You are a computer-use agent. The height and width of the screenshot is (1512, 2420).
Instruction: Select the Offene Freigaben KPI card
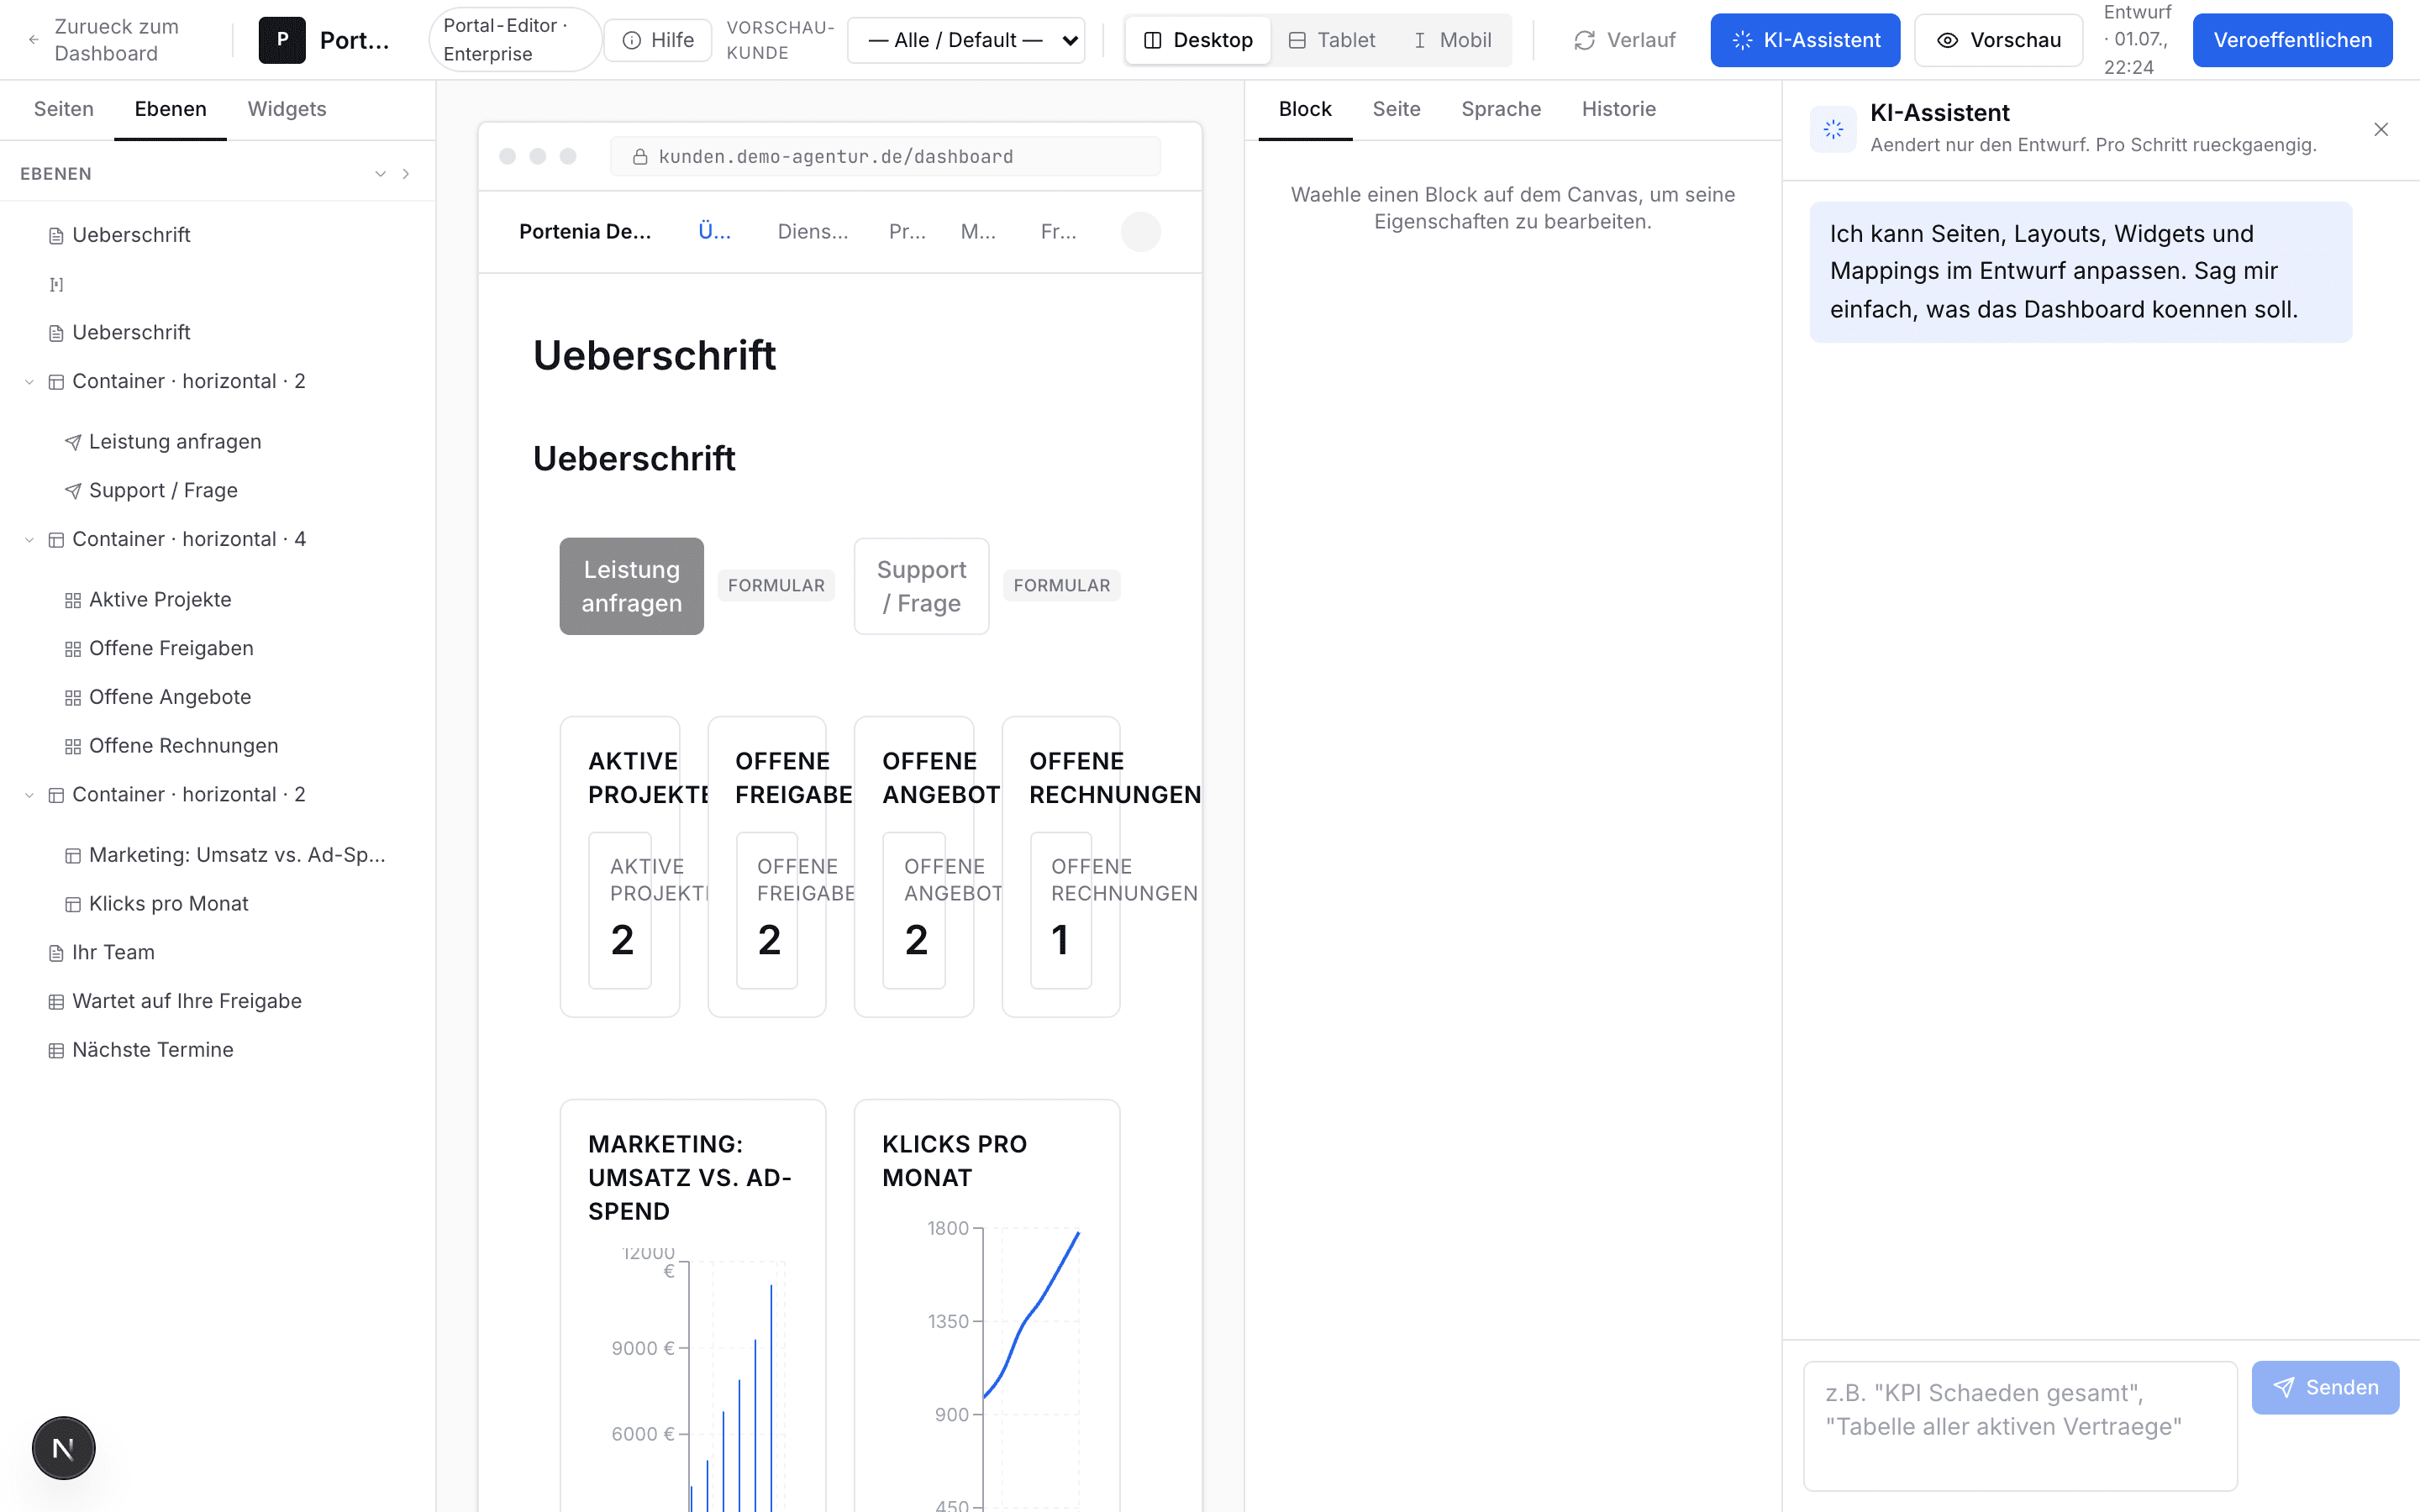[767, 866]
